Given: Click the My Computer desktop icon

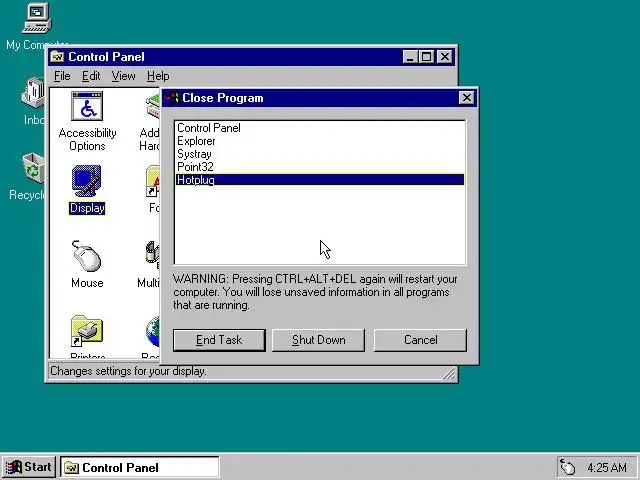Looking at the screenshot, I should click(36, 18).
